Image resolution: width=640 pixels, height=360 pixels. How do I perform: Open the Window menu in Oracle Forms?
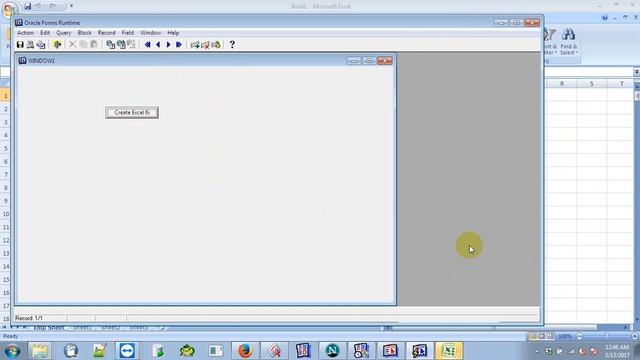[x=151, y=33]
